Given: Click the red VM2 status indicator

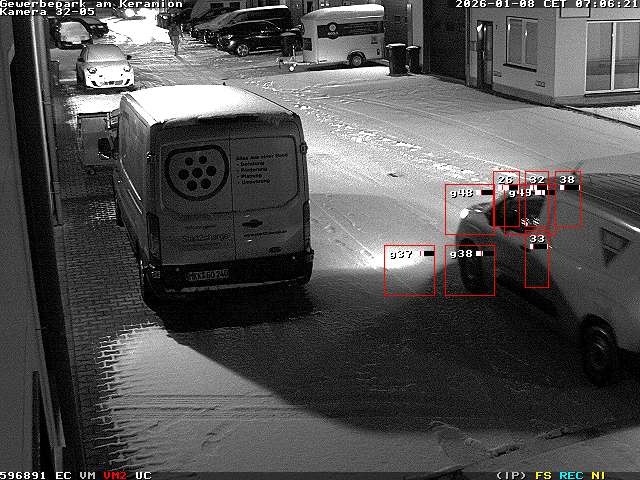Looking at the screenshot, I should 115,475.
